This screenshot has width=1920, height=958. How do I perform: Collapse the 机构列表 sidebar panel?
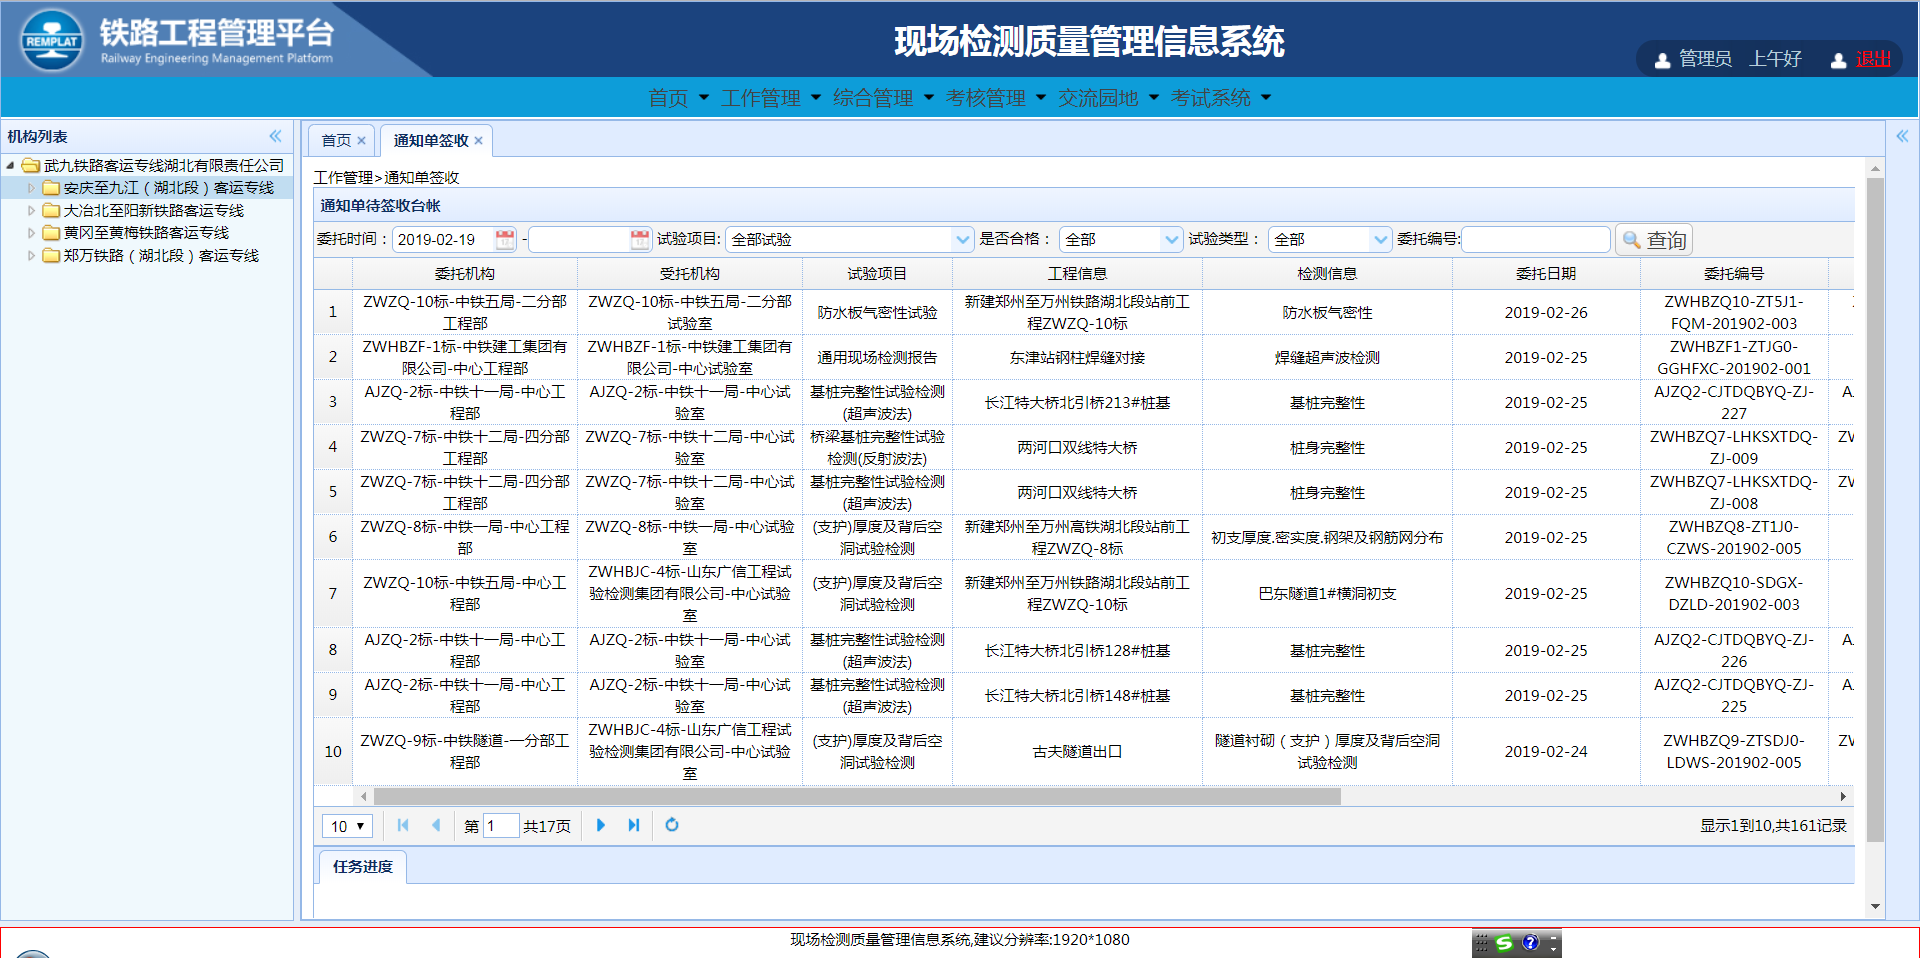click(275, 136)
